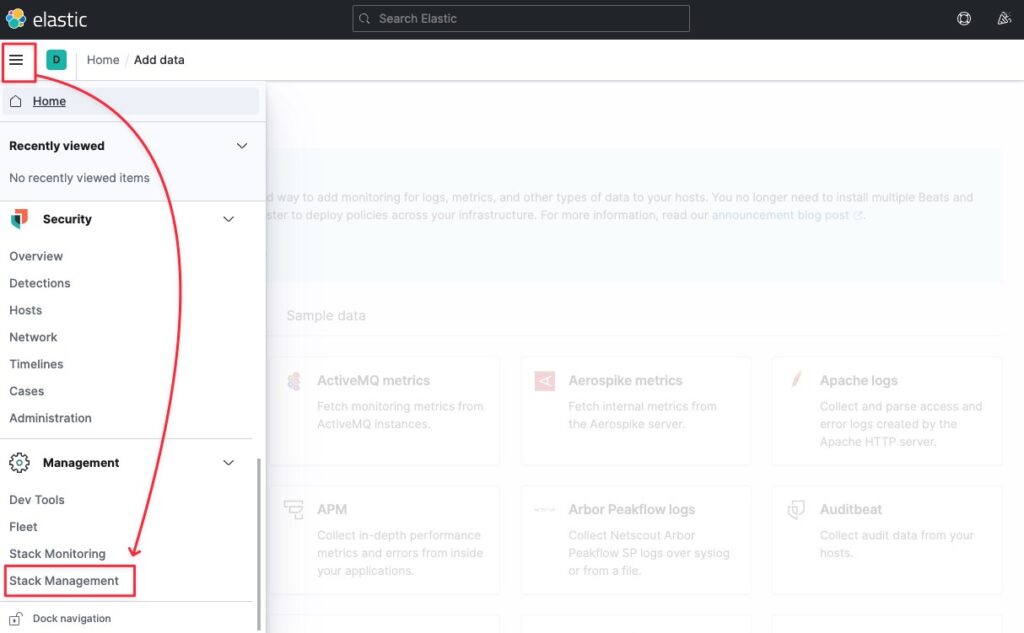Open Detections page
The height and width of the screenshot is (633, 1024).
pos(40,283)
